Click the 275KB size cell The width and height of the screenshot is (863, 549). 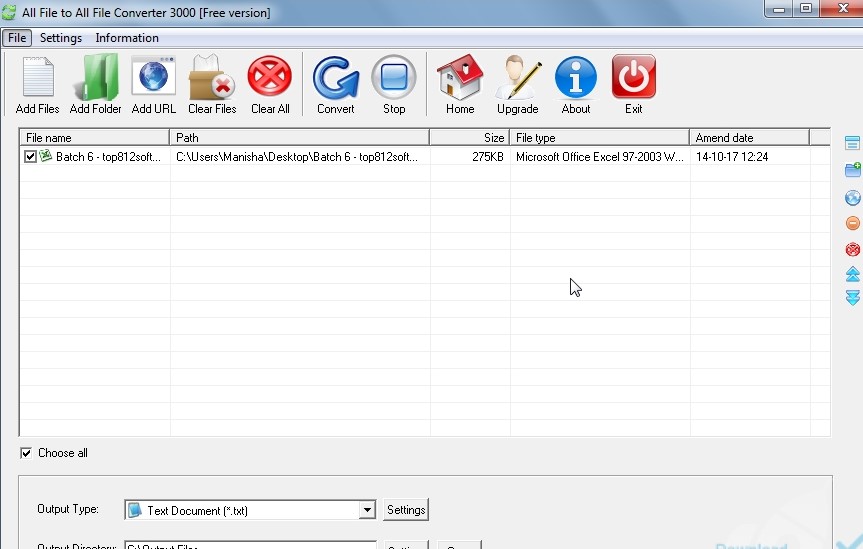pyautogui.click(x=488, y=157)
